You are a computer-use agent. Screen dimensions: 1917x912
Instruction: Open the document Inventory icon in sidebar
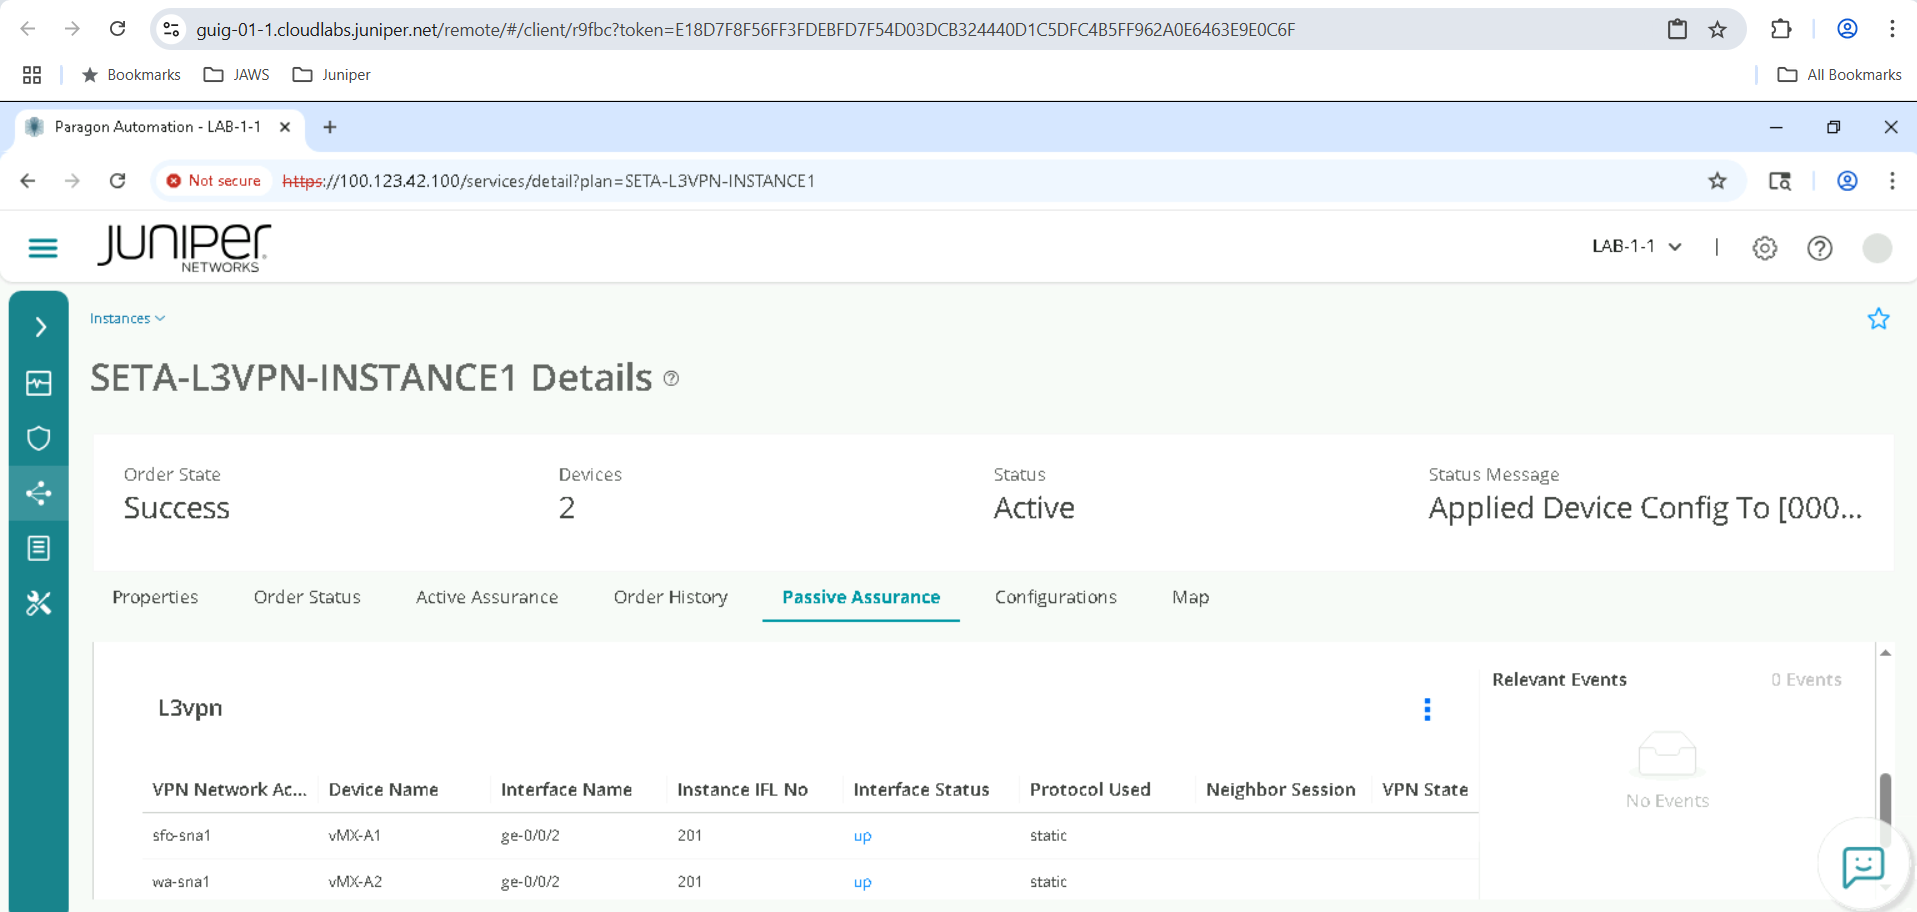pyautogui.click(x=39, y=548)
